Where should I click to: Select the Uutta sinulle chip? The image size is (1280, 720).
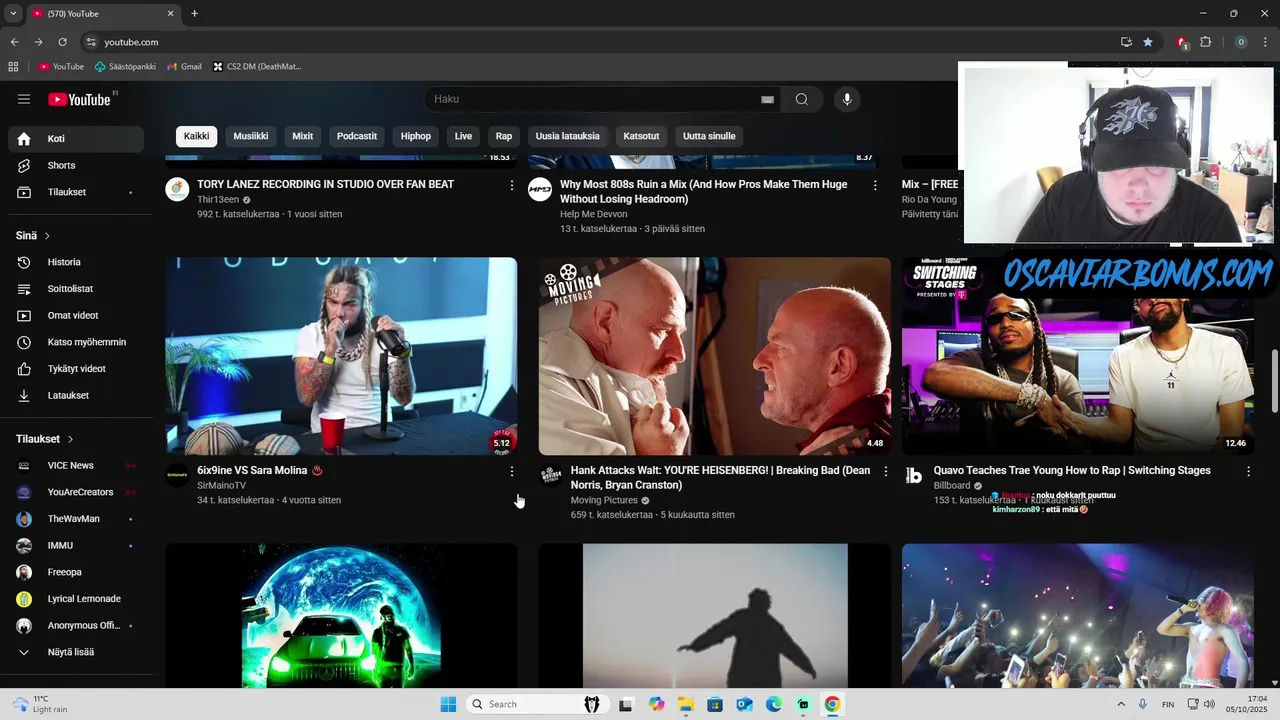[x=709, y=136]
